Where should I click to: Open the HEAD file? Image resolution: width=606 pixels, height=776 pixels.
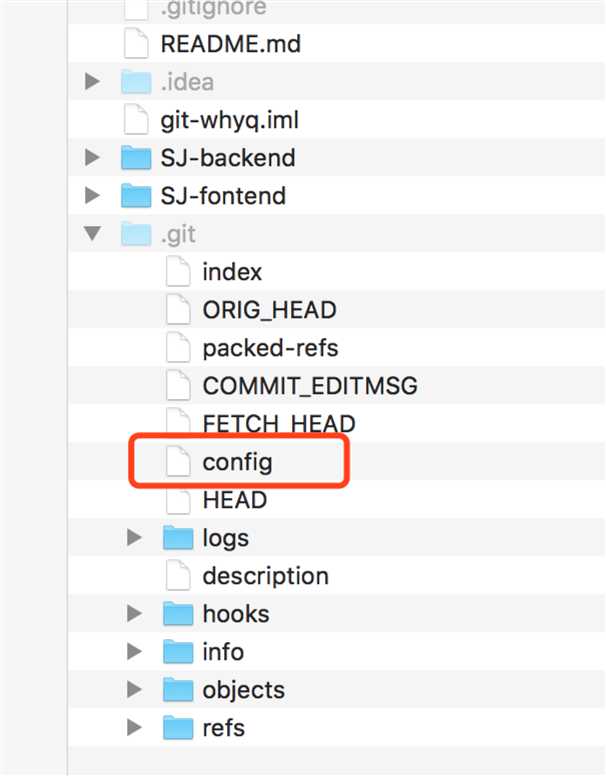pyautogui.click(x=234, y=500)
